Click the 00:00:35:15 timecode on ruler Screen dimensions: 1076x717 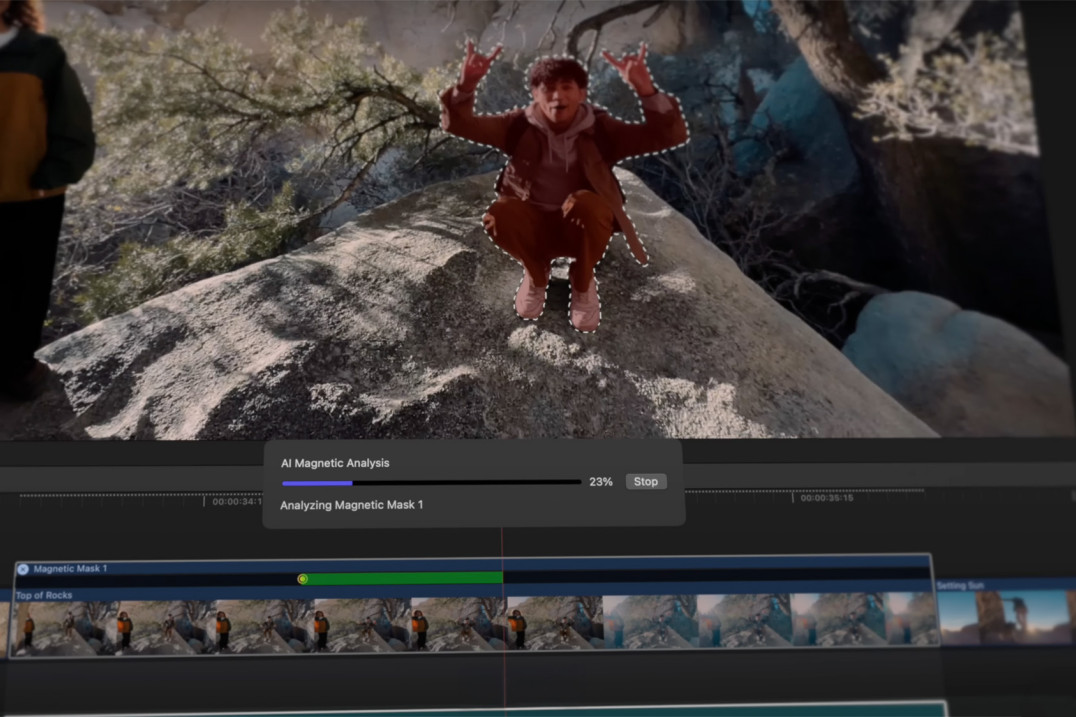[827, 498]
